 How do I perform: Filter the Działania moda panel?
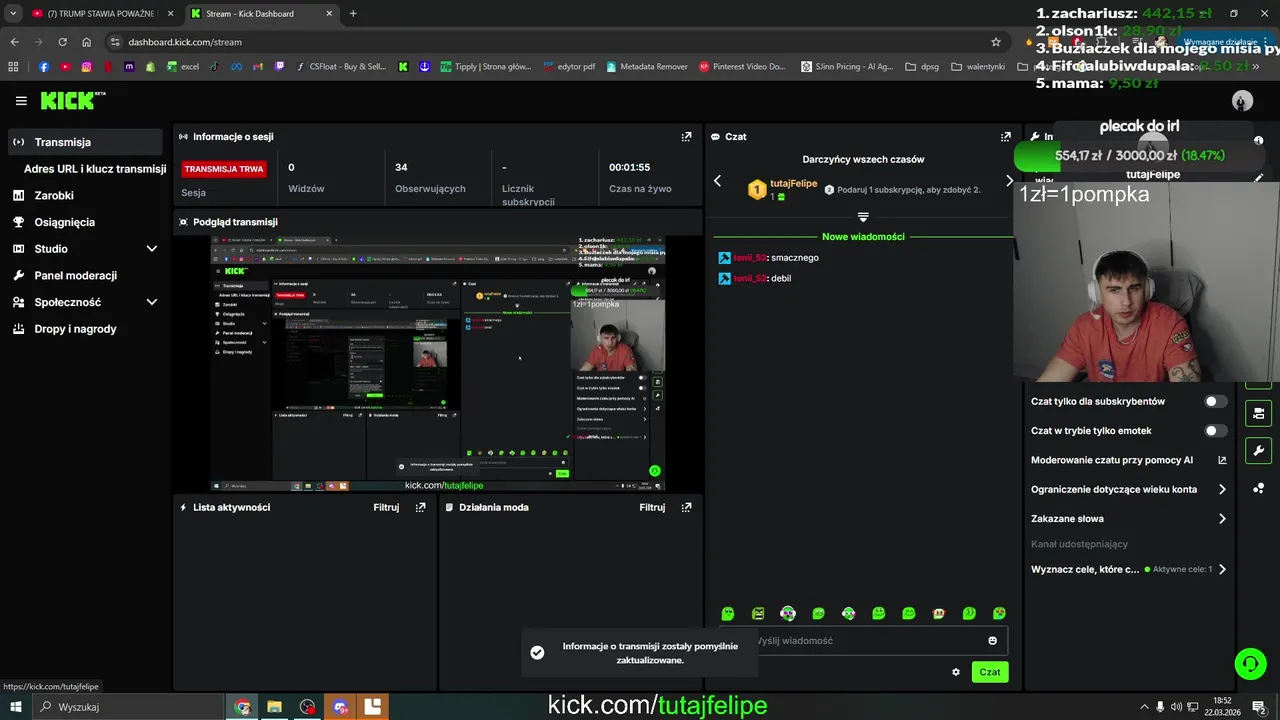[652, 507]
